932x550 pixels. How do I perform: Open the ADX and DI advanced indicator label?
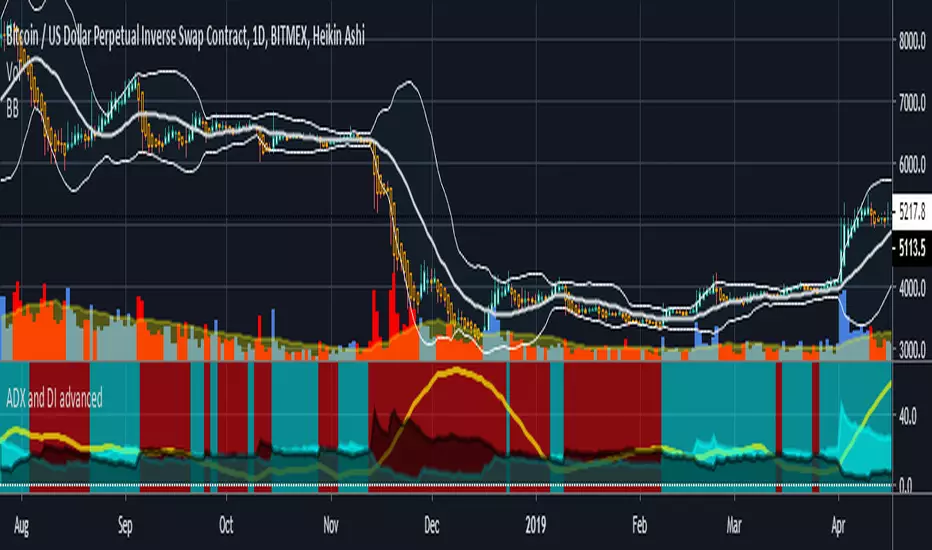click(x=54, y=398)
